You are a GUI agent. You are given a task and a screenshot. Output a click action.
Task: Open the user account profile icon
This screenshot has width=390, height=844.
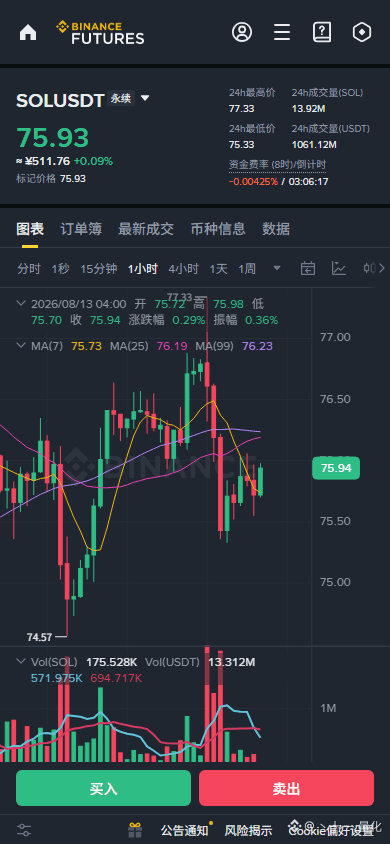pos(242,32)
